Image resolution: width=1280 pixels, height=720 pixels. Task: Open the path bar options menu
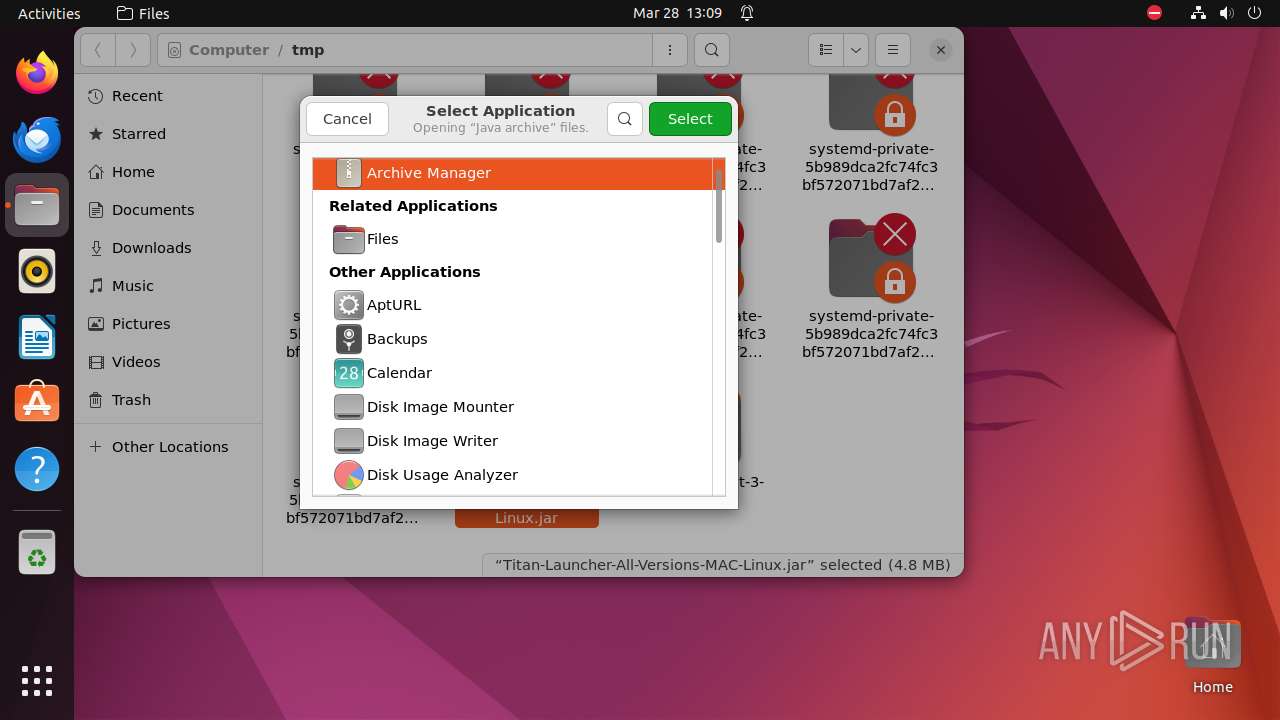pos(669,50)
